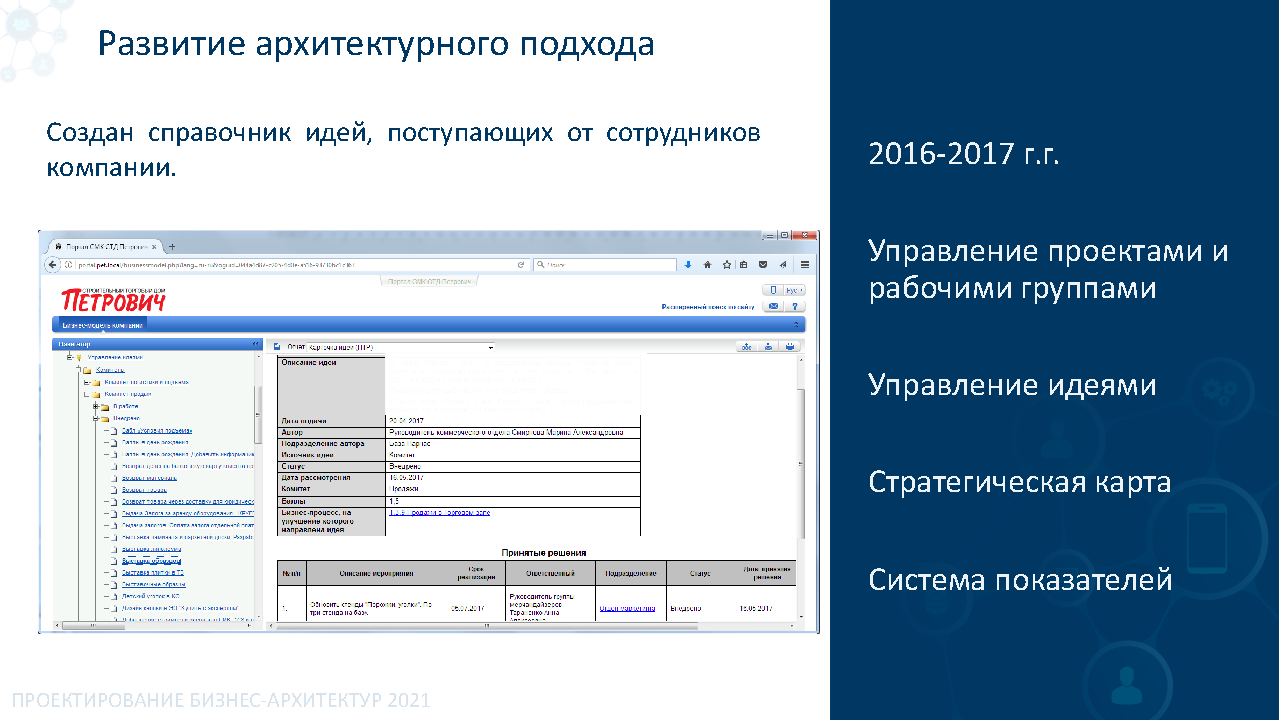
Task: Collapse the Управление идеями tree node
Action: [x=70, y=357]
